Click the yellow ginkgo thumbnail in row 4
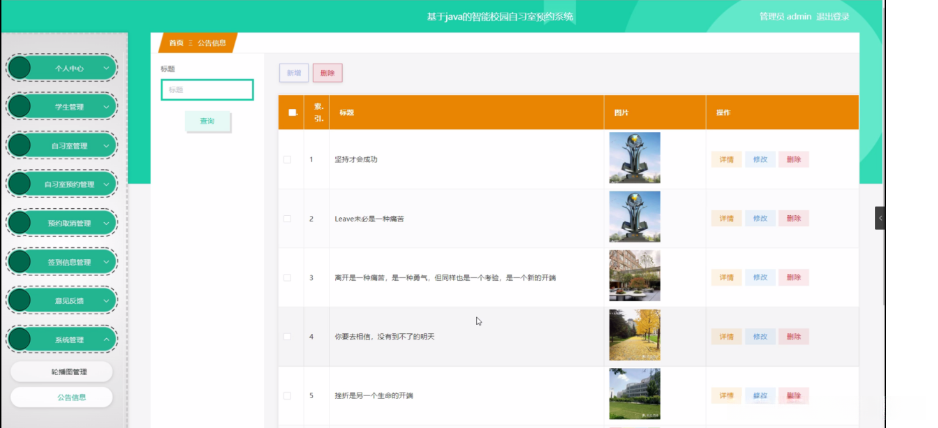This screenshot has width=938, height=428. point(635,335)
